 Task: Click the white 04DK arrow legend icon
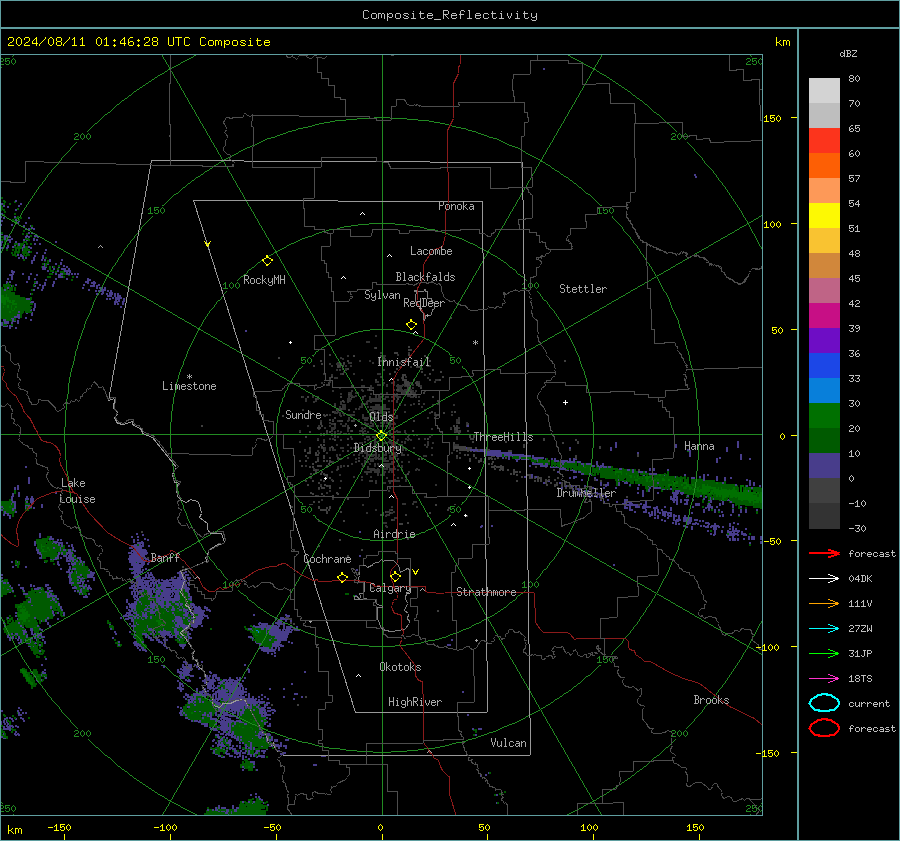coord(824,578)
